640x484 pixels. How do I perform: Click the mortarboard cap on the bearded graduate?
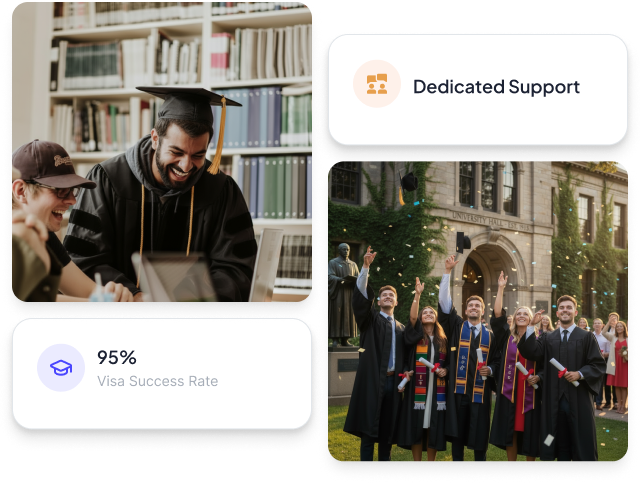[188, 104]
